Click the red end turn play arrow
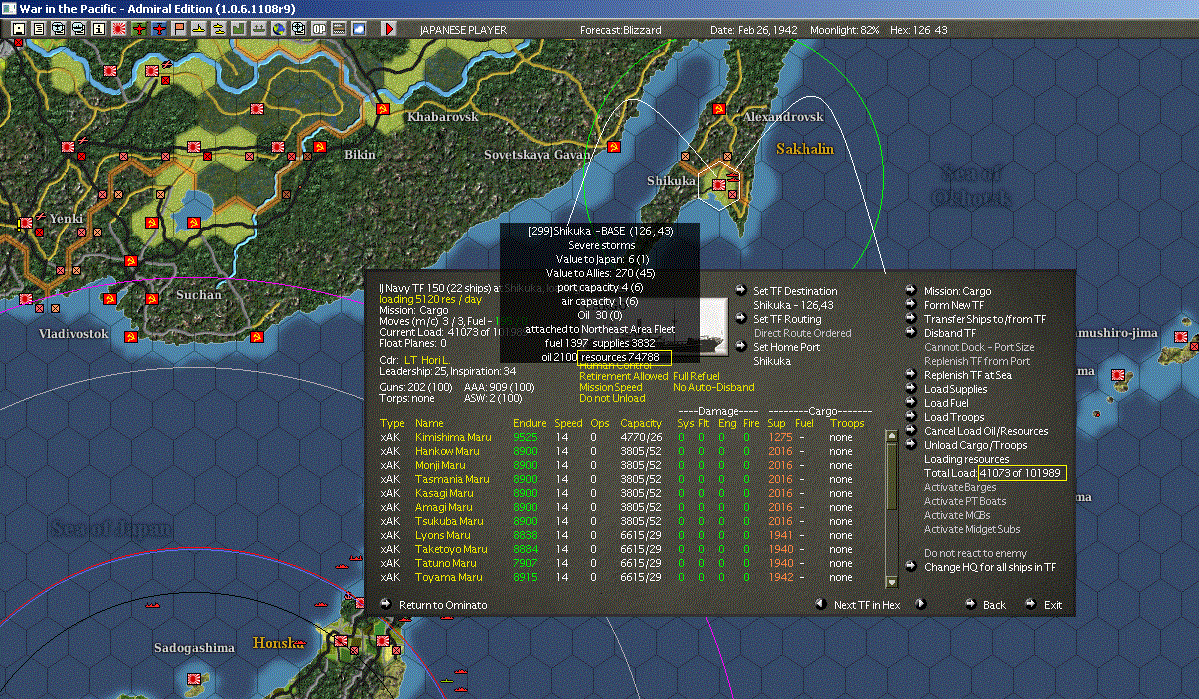This screenshot has width=1199, height=699. (388, 29)
